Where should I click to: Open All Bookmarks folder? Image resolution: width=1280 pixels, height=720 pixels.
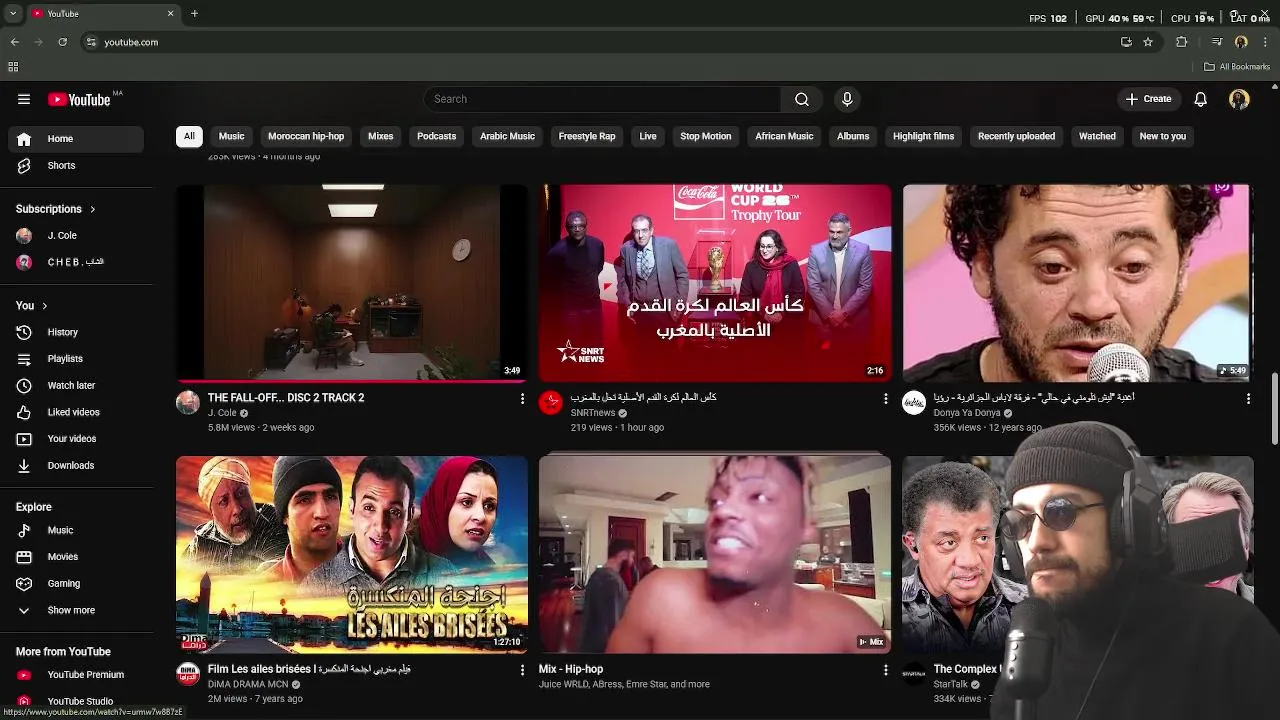pos(1237,67)
